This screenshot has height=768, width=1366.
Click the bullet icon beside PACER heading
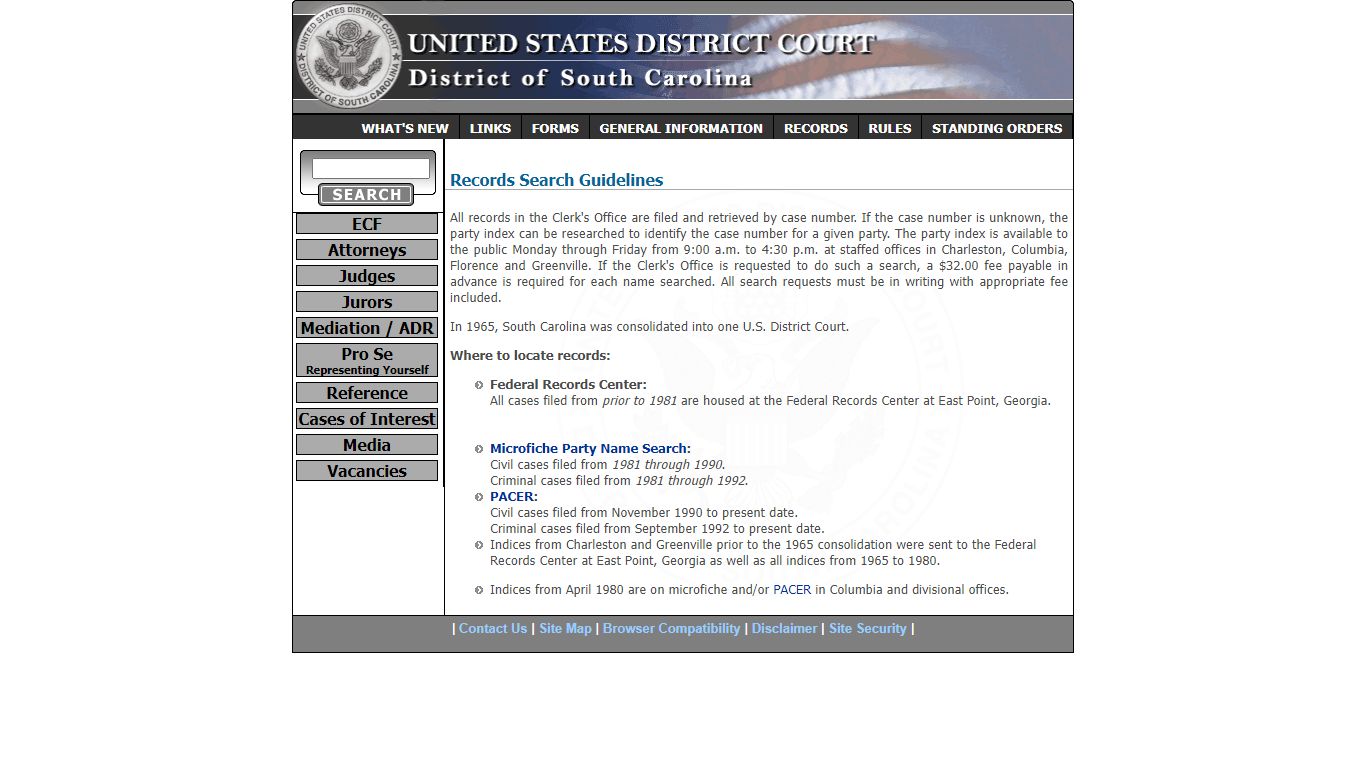click(479, 497)
